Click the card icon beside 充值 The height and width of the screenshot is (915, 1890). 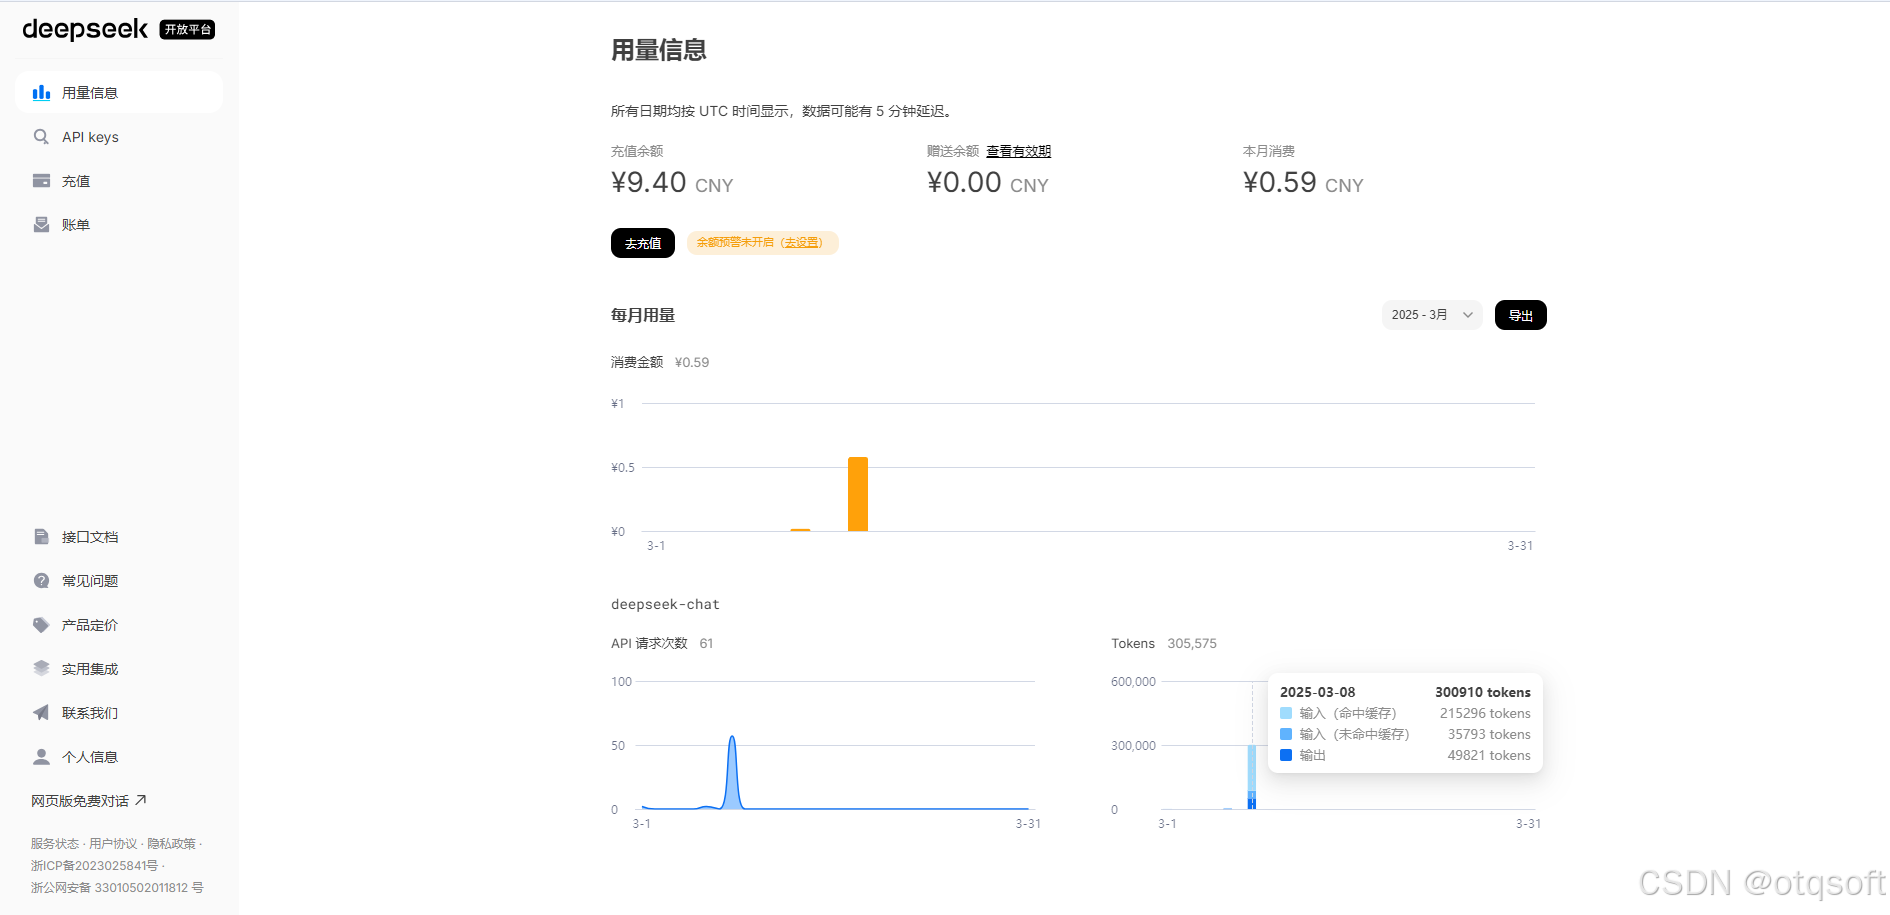coord(41,181)
